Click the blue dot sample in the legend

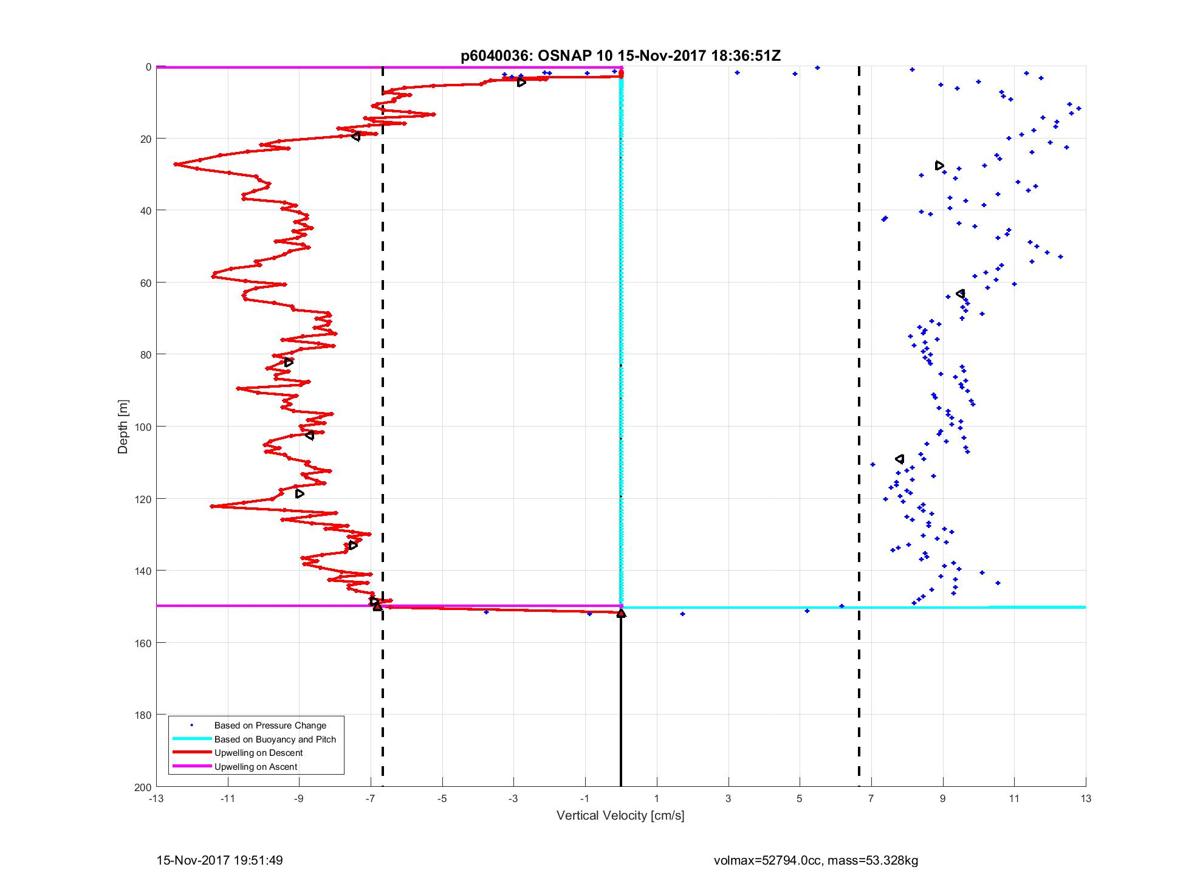click(191, 725)
